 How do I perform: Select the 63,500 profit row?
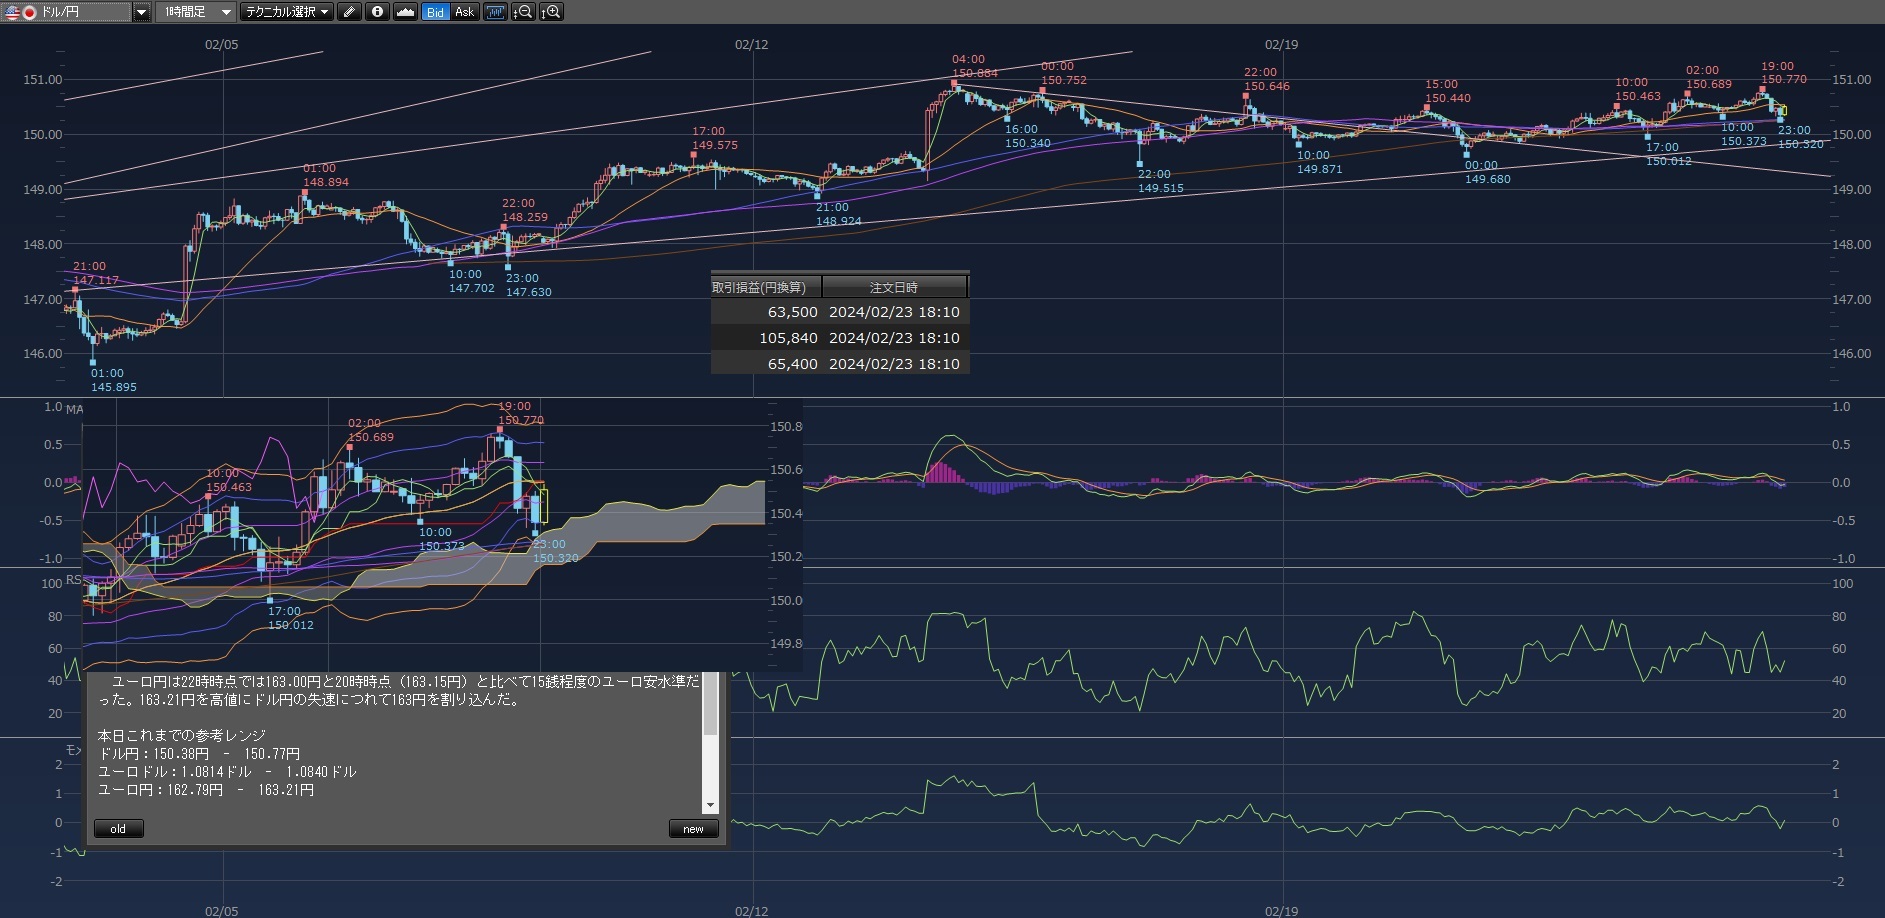pyautogui.click(x=840, y=312)
